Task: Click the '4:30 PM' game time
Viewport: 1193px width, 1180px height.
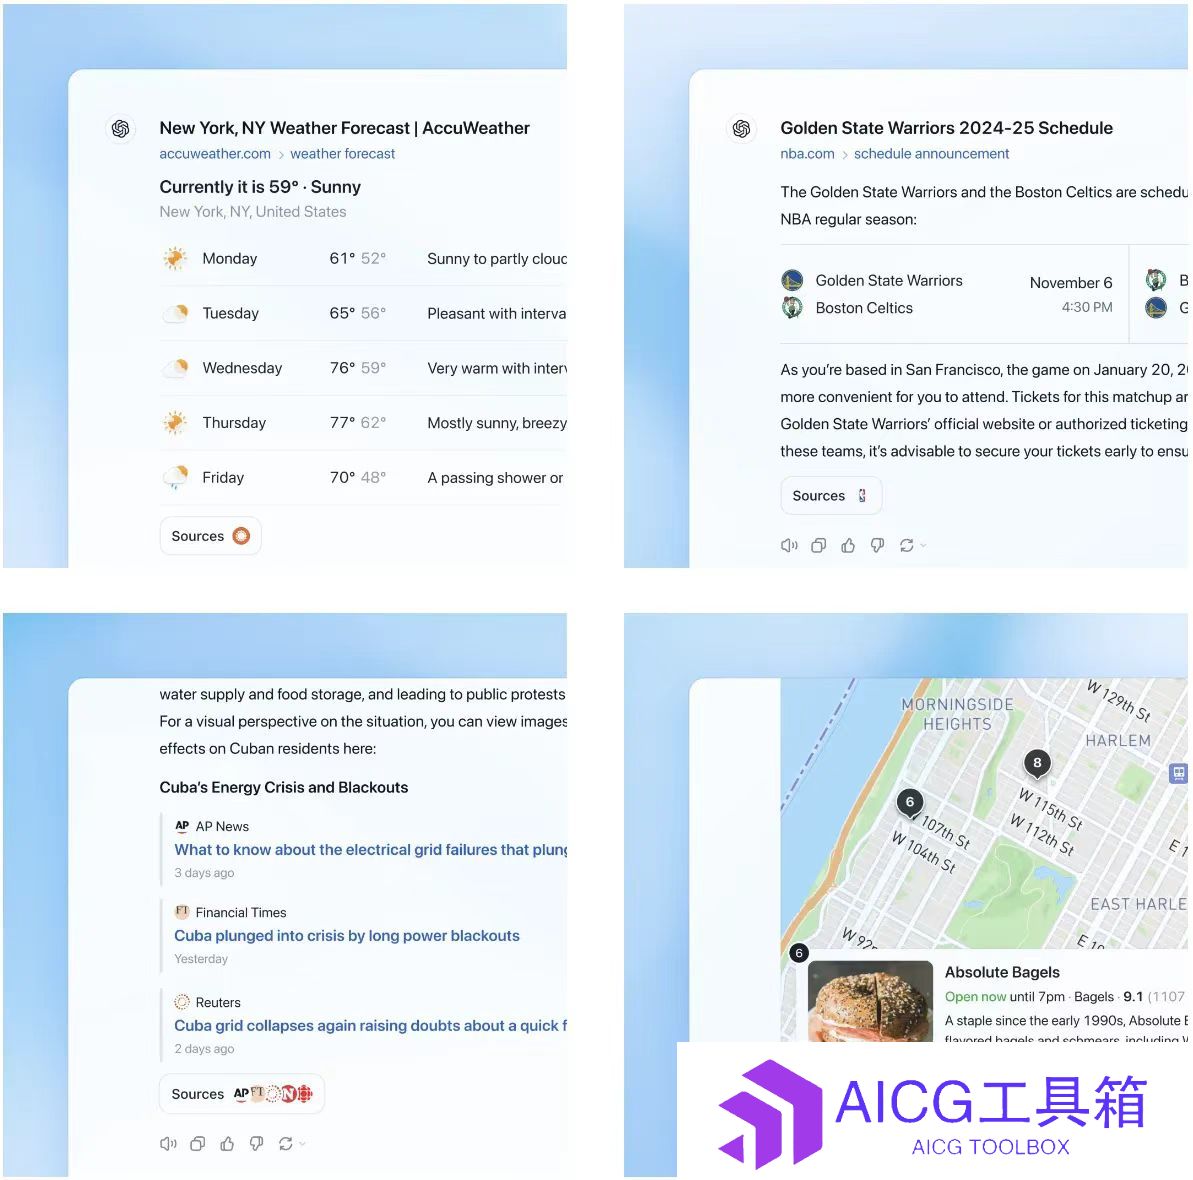Action: click(1087, 307)
